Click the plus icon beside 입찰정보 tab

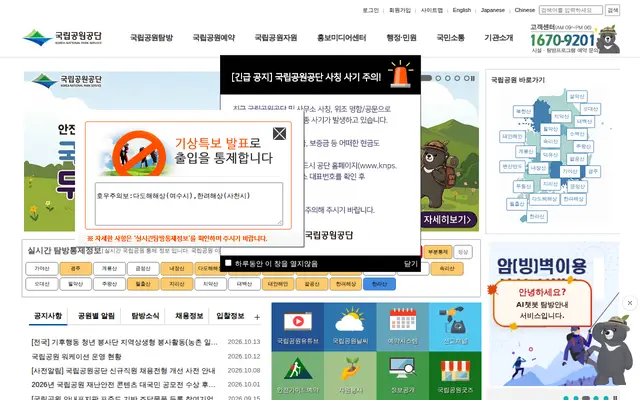pyautogui.click(x=257, y=317)
